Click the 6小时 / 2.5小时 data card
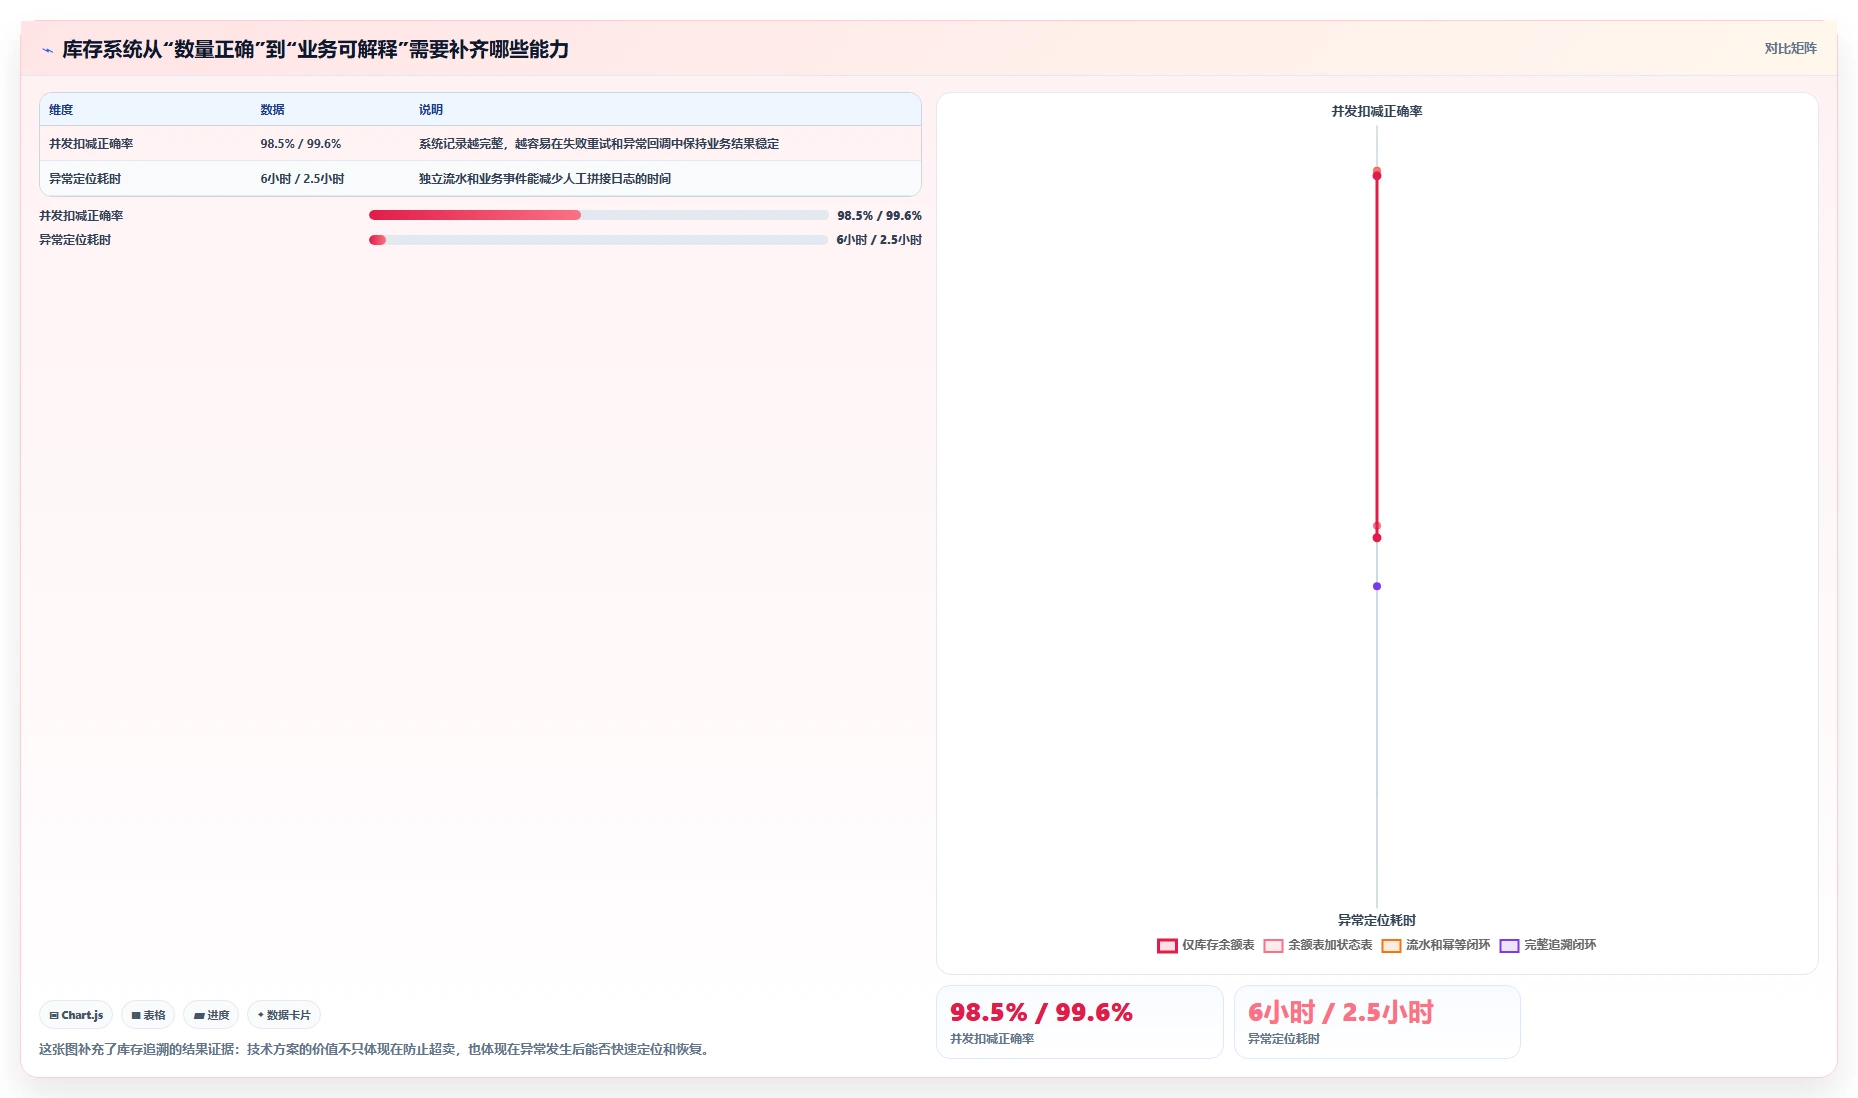Image resolution: width=1858 pixels, height=1098 pixels. [x=1377, y=1022]
